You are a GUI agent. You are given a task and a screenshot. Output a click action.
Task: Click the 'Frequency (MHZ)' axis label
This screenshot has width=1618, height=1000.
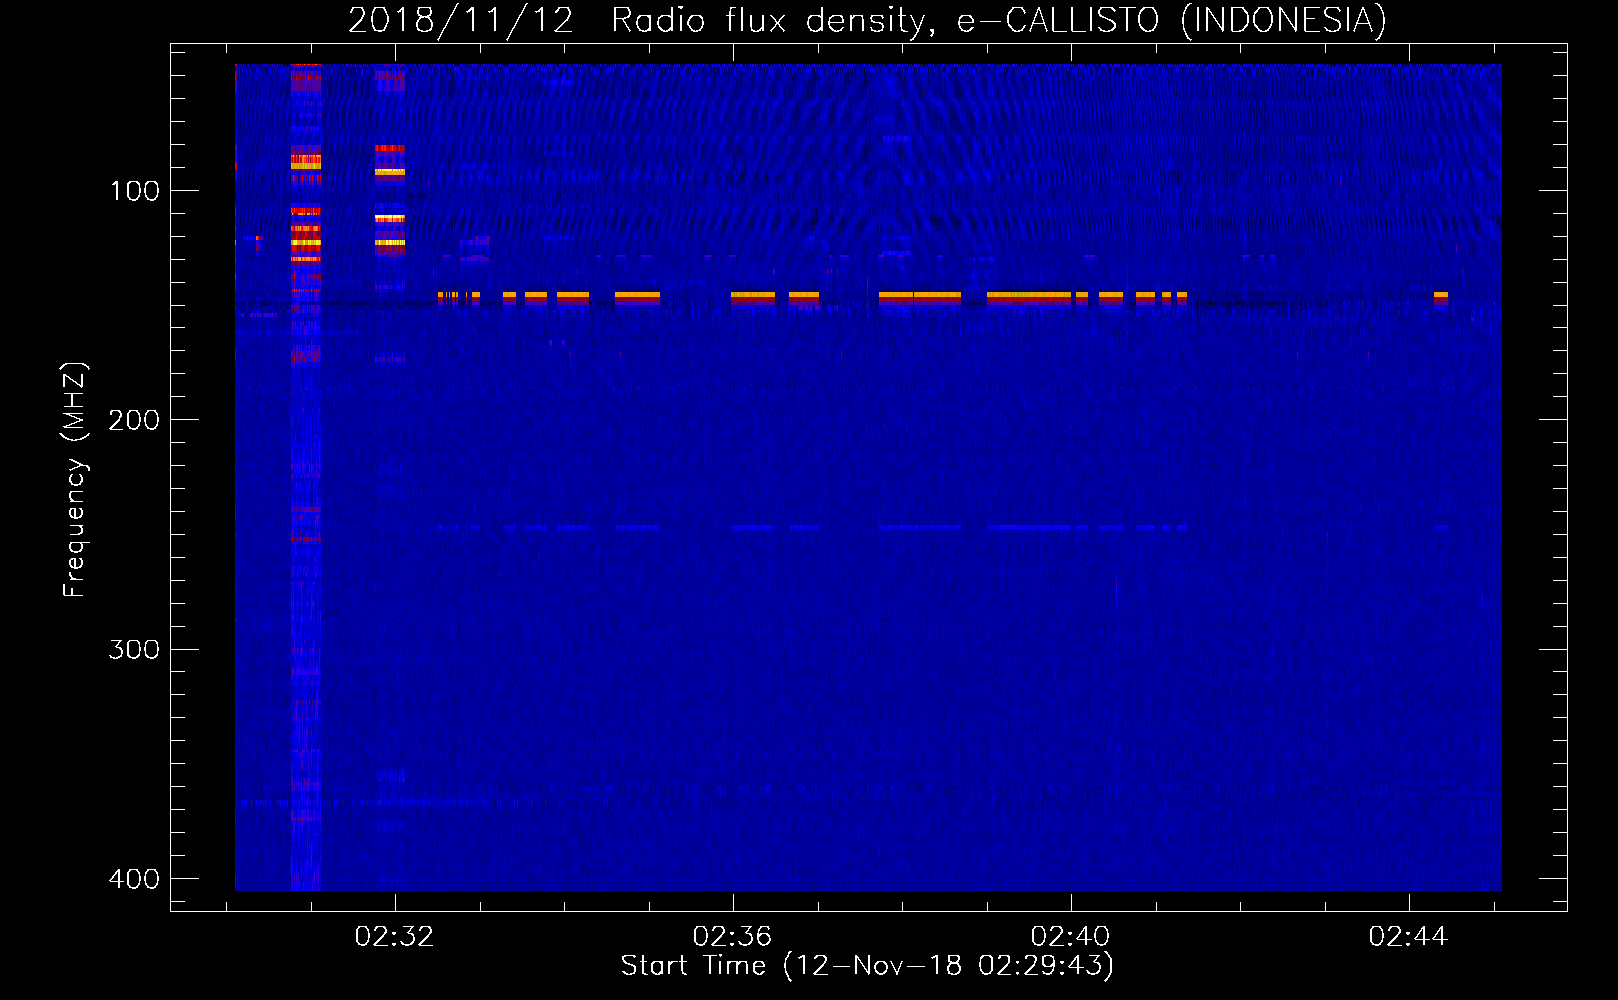[75, 480]
